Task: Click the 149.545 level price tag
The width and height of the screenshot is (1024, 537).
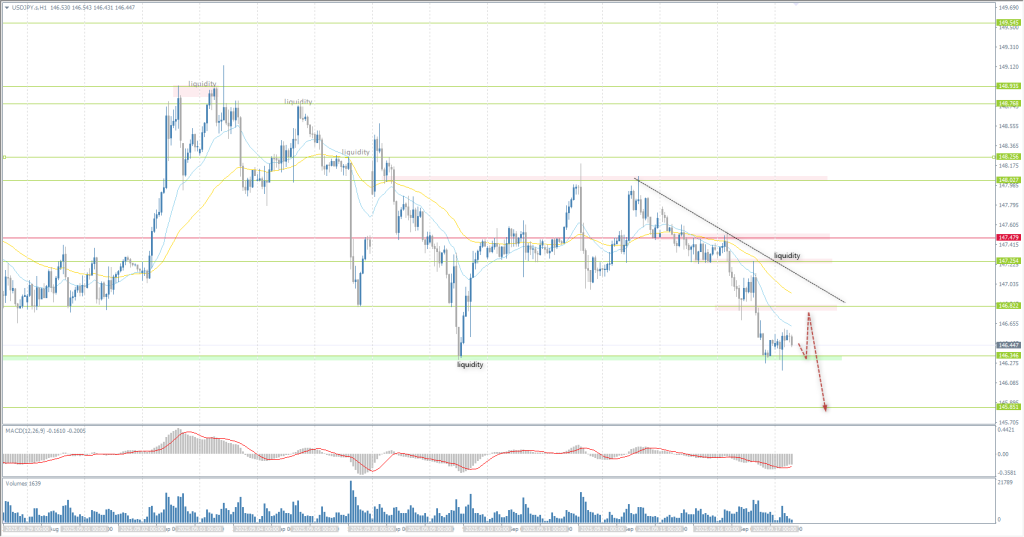Action: pos(1007,22)
